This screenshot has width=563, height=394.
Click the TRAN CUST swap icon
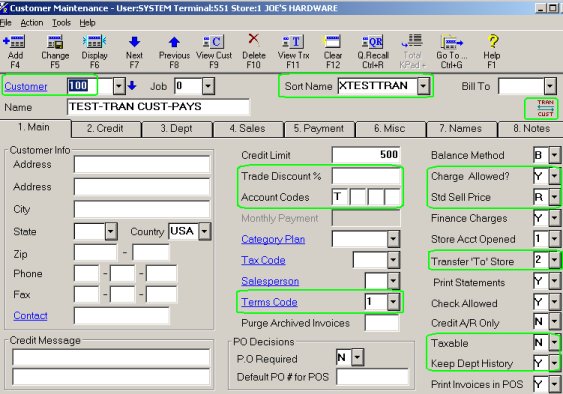(x=545, y=108)
